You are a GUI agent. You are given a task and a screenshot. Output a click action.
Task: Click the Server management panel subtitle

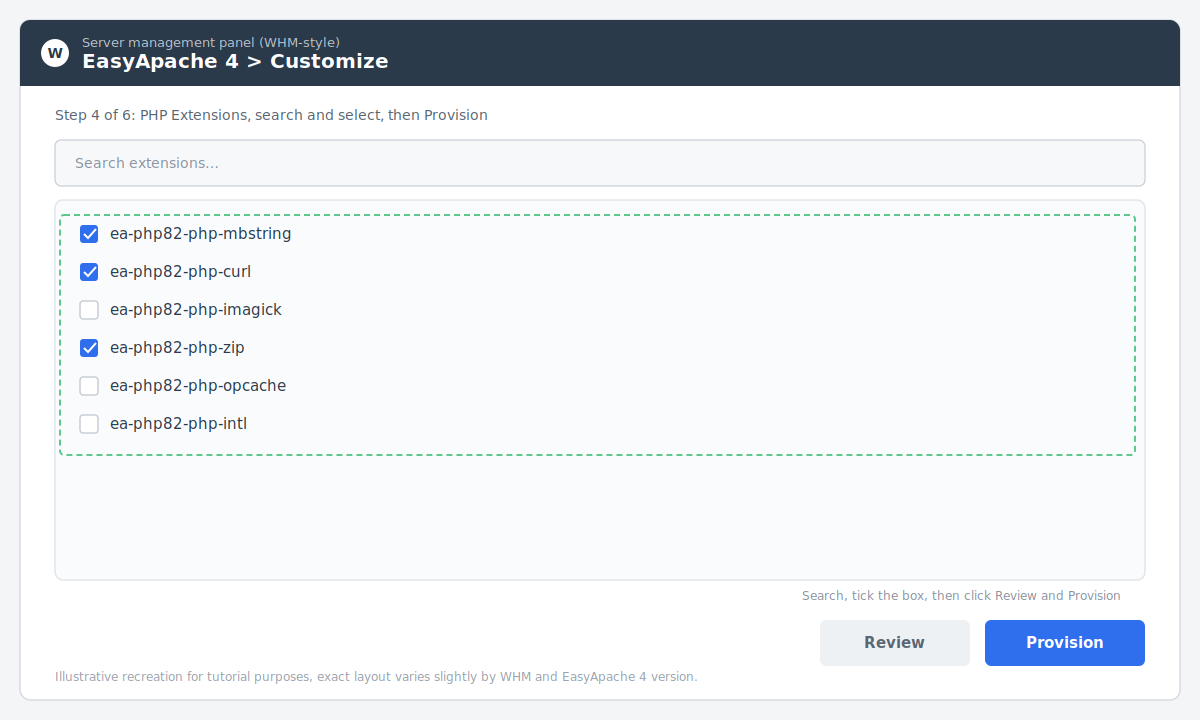[211, 42]
